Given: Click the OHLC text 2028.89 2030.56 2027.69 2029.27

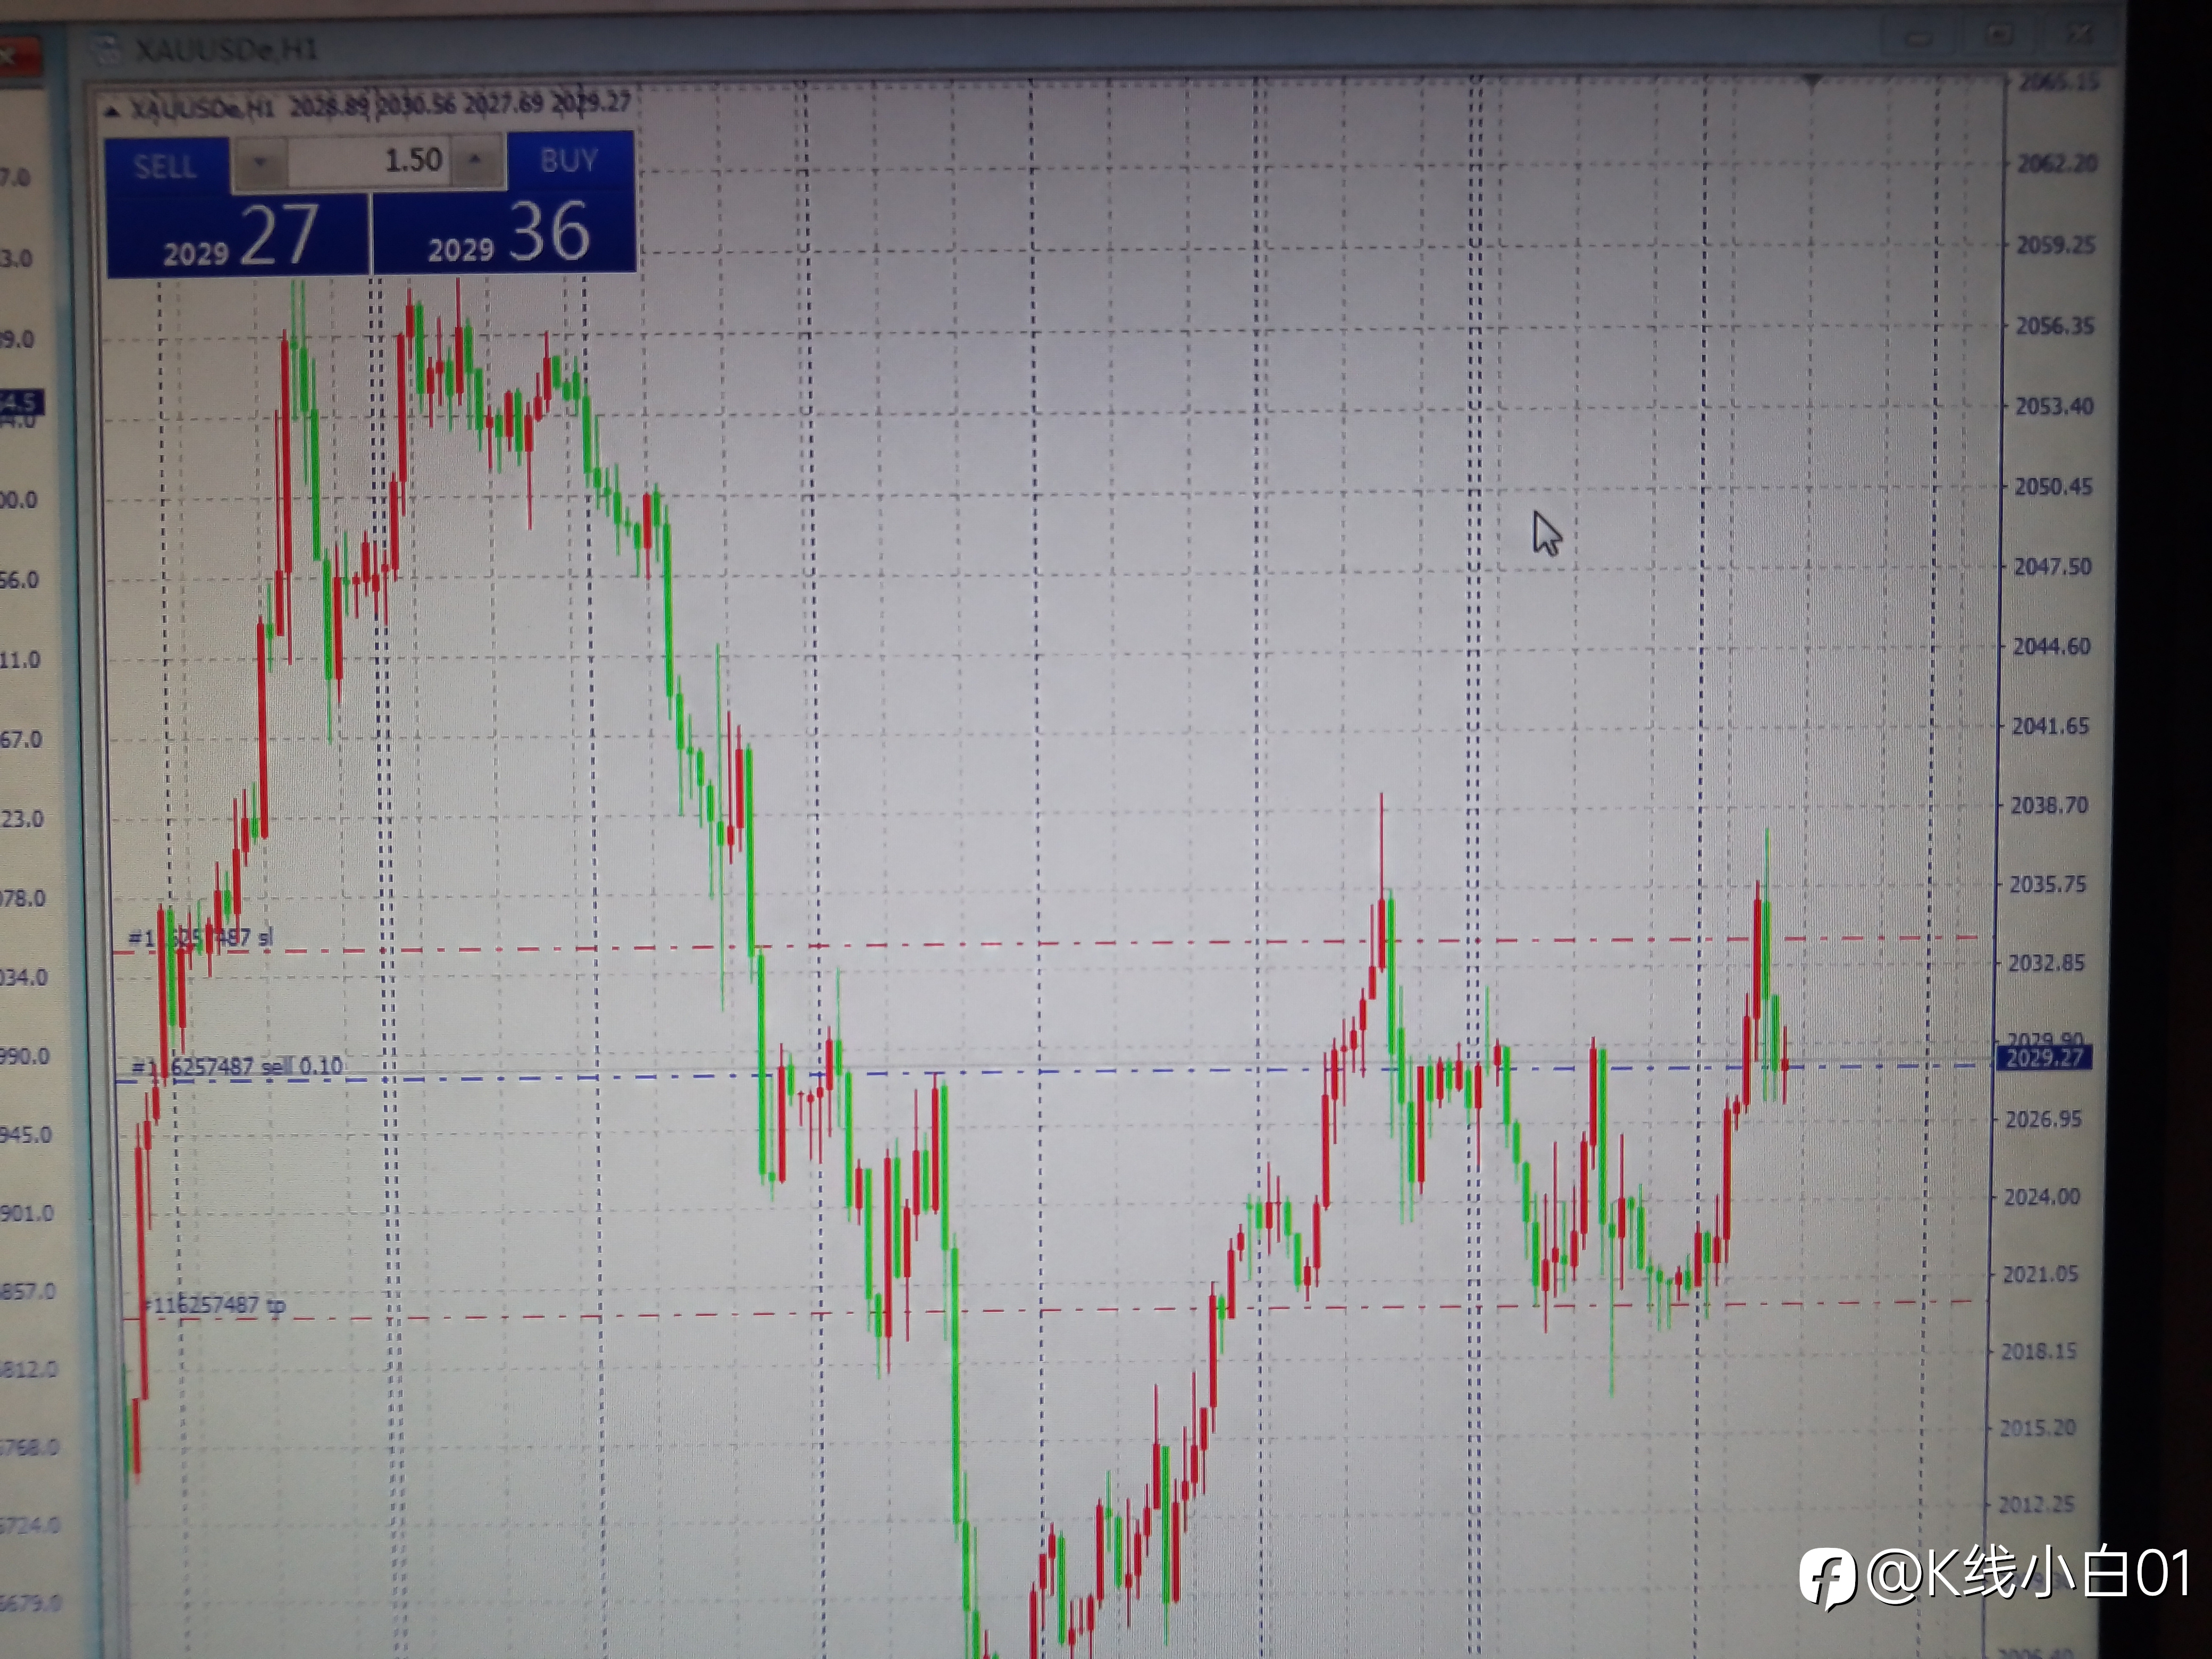Looking at the screenshot, I should coord(460,104).
